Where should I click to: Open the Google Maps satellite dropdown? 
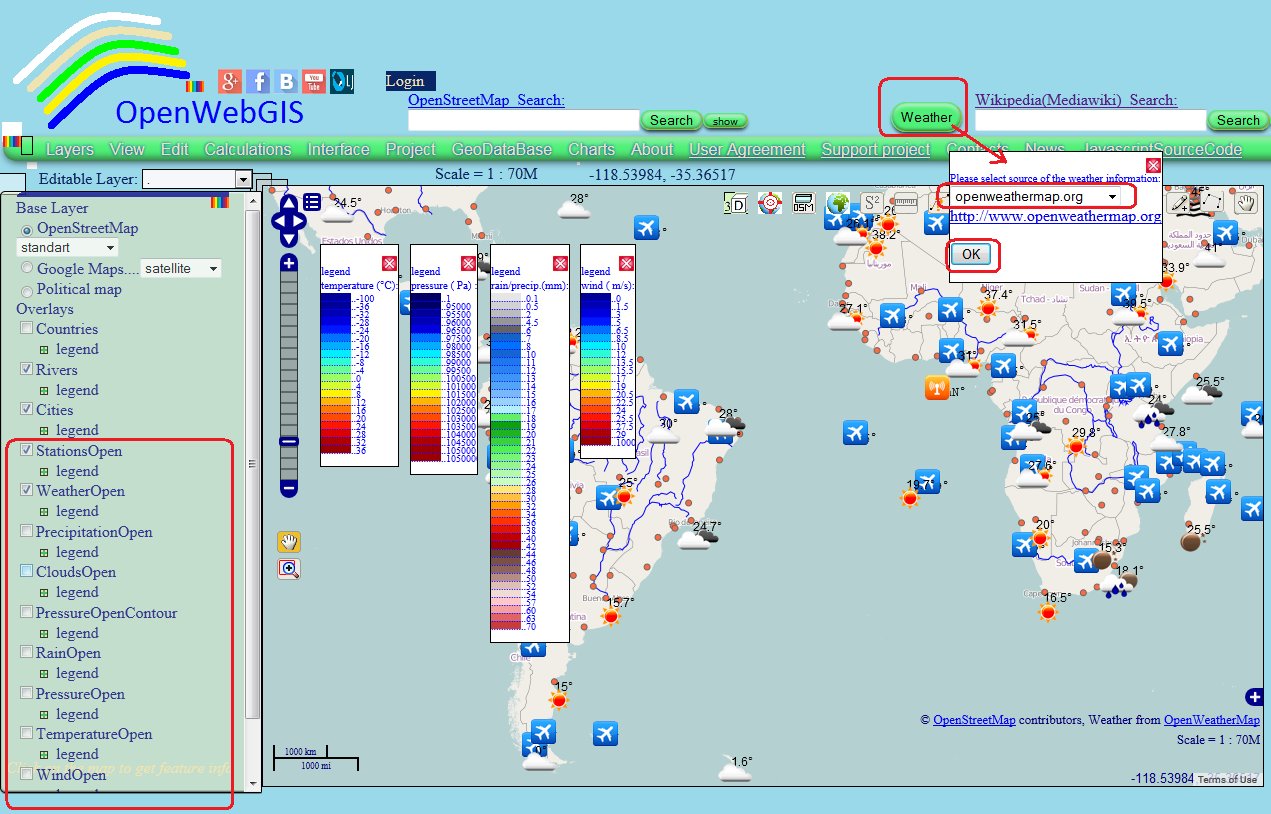[x=209, y=268]
